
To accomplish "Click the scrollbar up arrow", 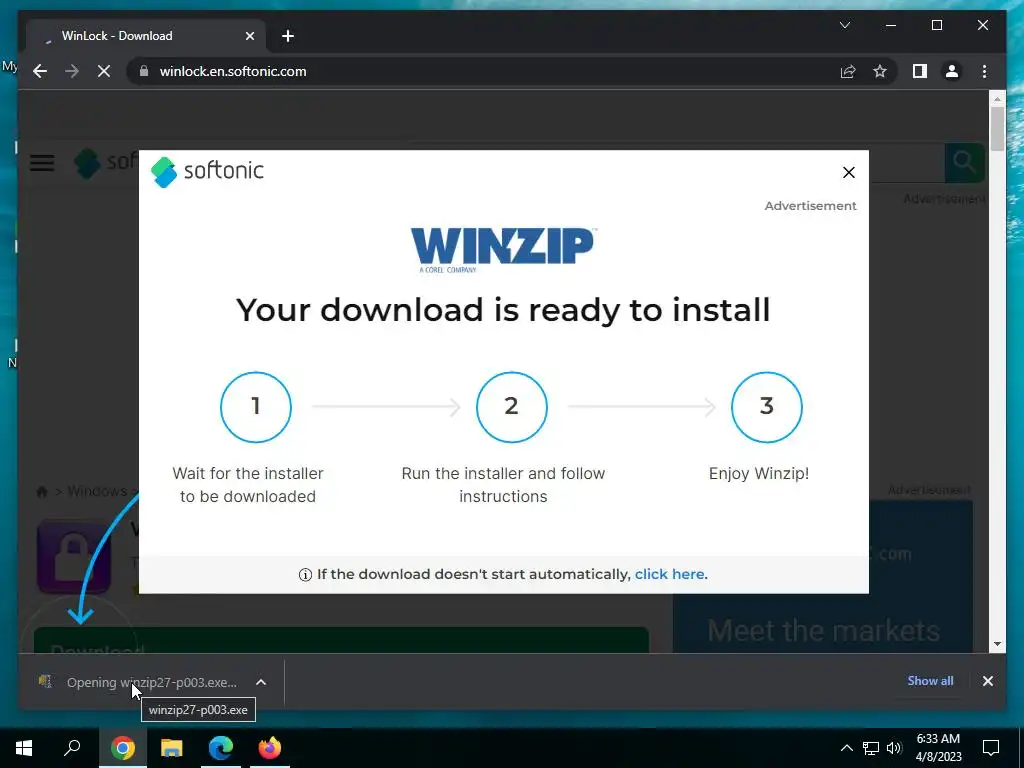I will click(x=997, y=99).
